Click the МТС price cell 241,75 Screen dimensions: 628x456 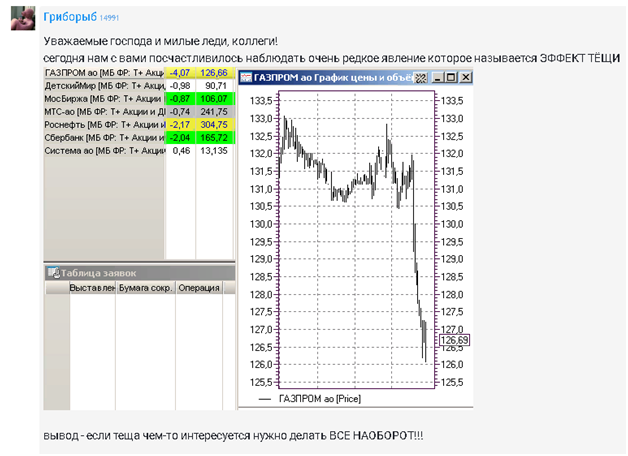(214, 112)
